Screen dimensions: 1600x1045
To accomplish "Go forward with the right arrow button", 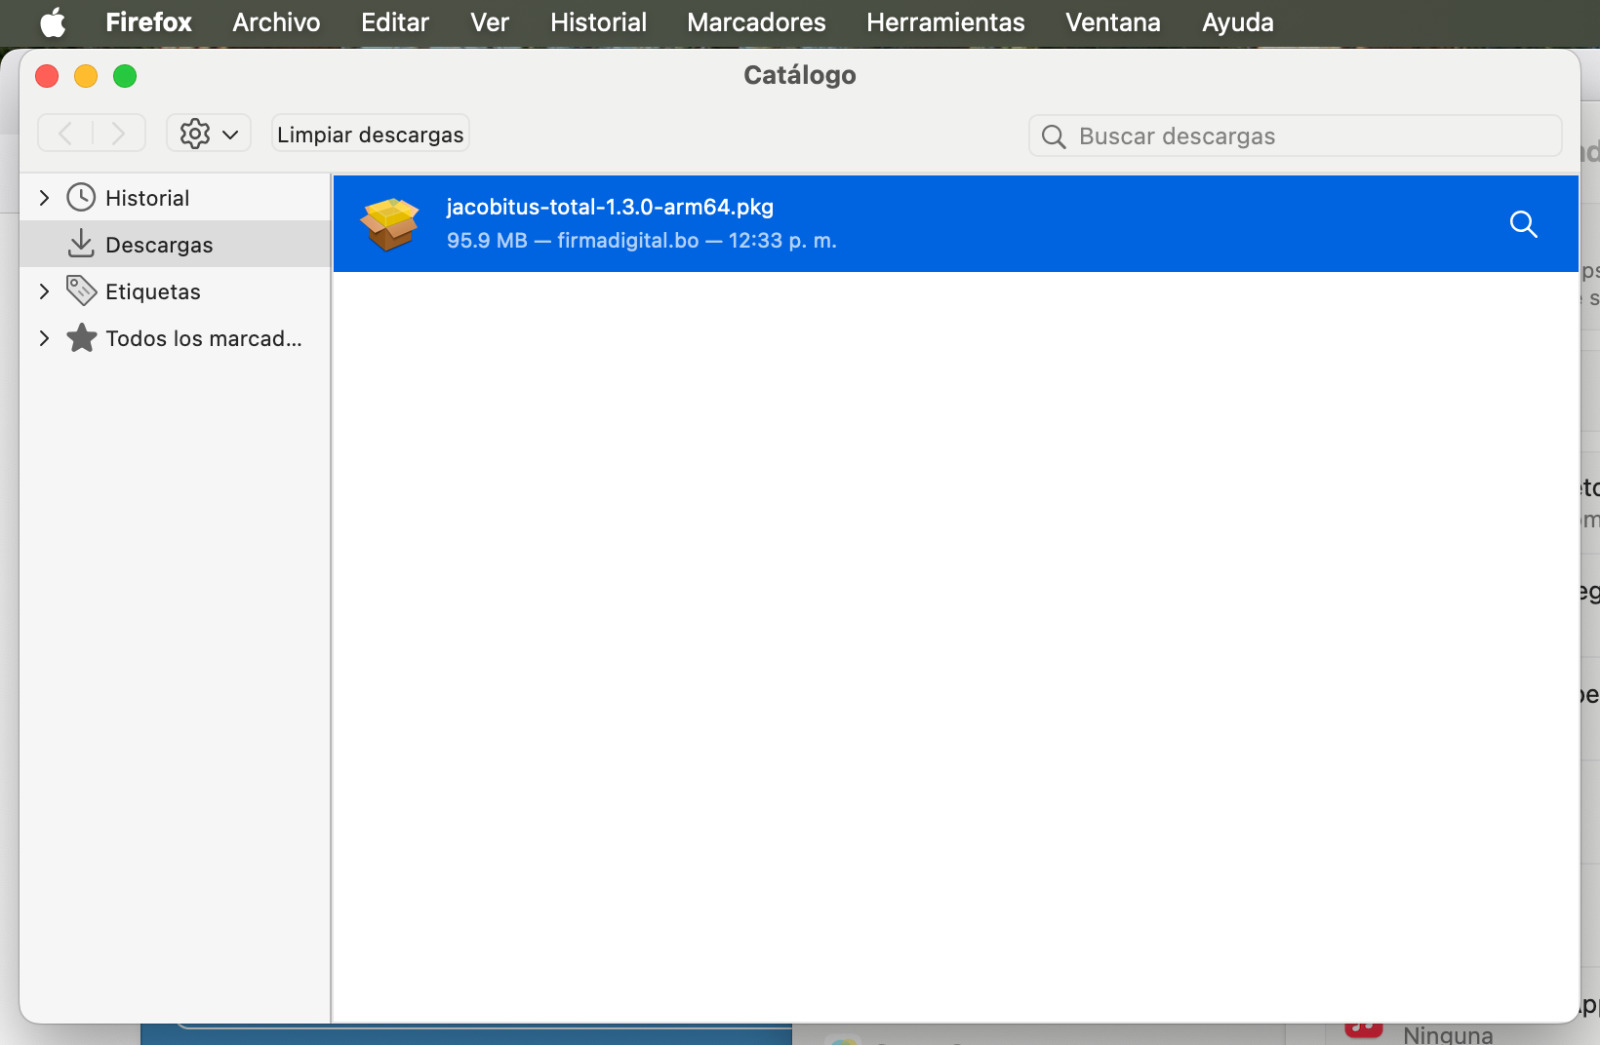I will 118,134.
